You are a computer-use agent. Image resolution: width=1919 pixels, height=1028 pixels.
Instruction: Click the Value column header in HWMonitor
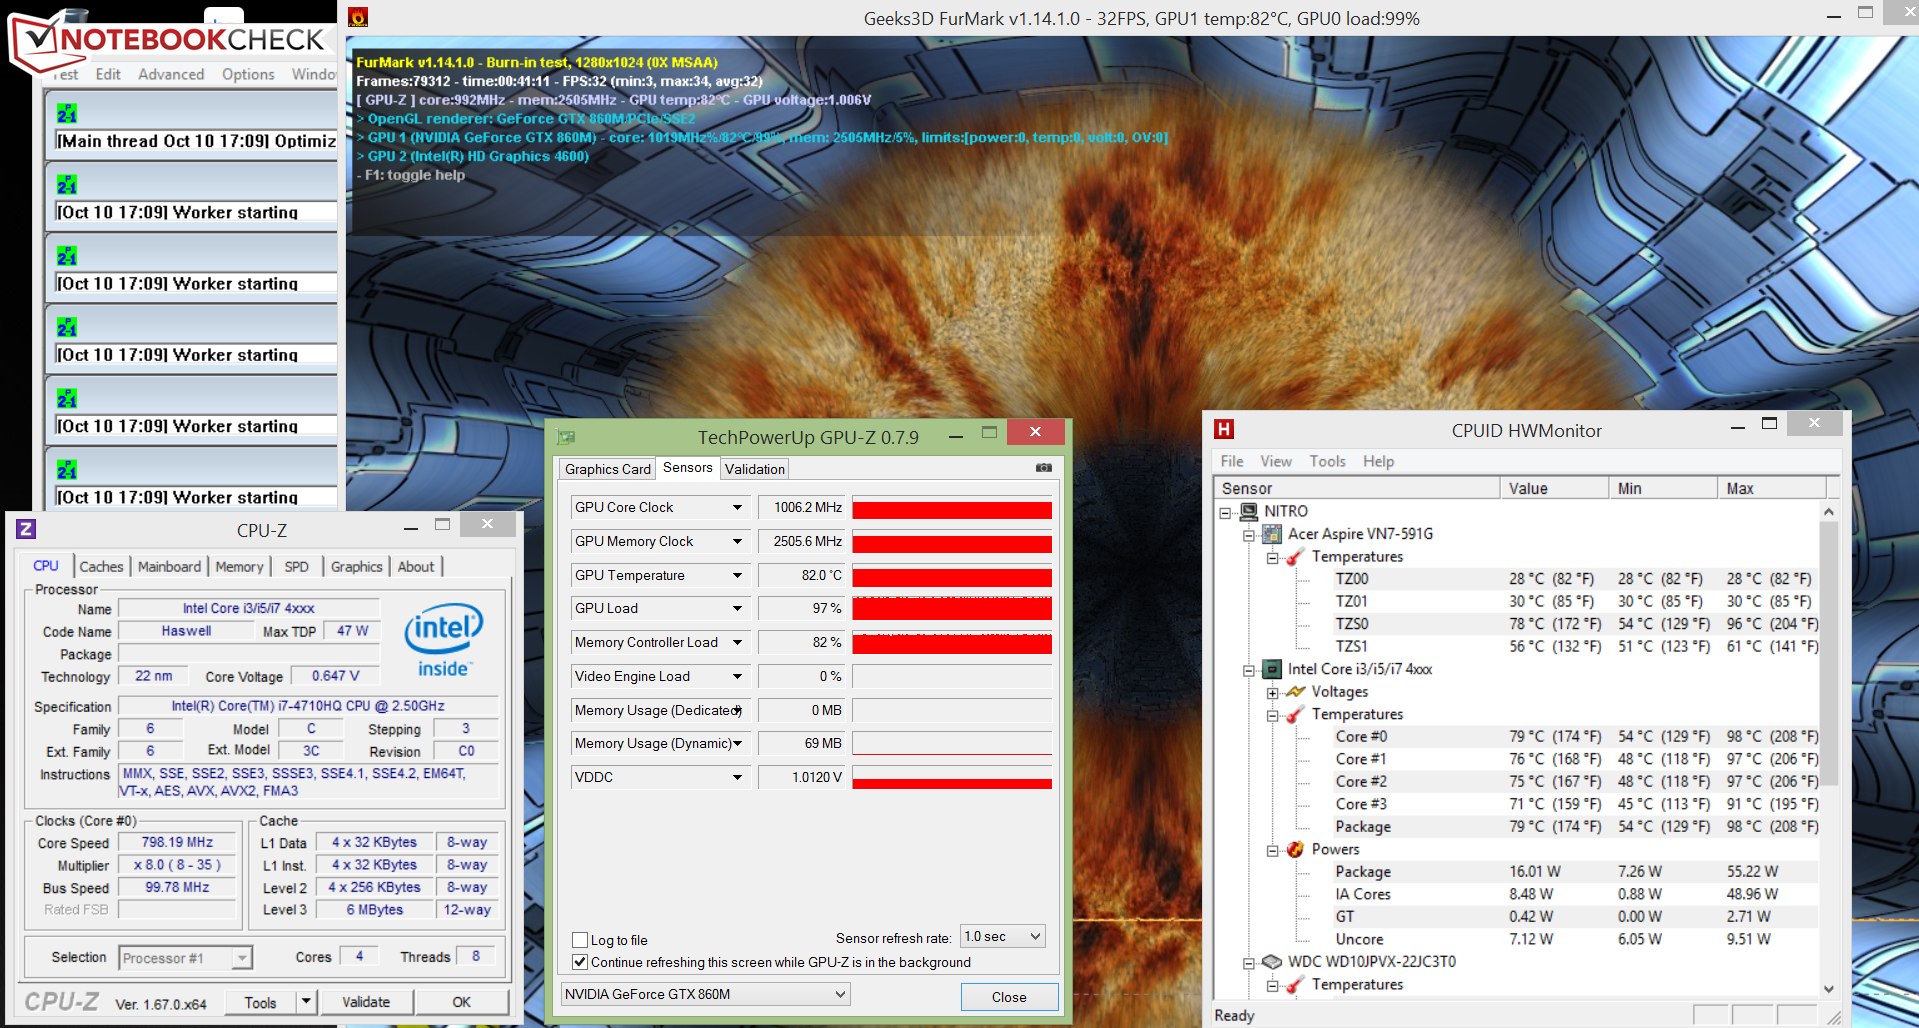point(1554,488)
